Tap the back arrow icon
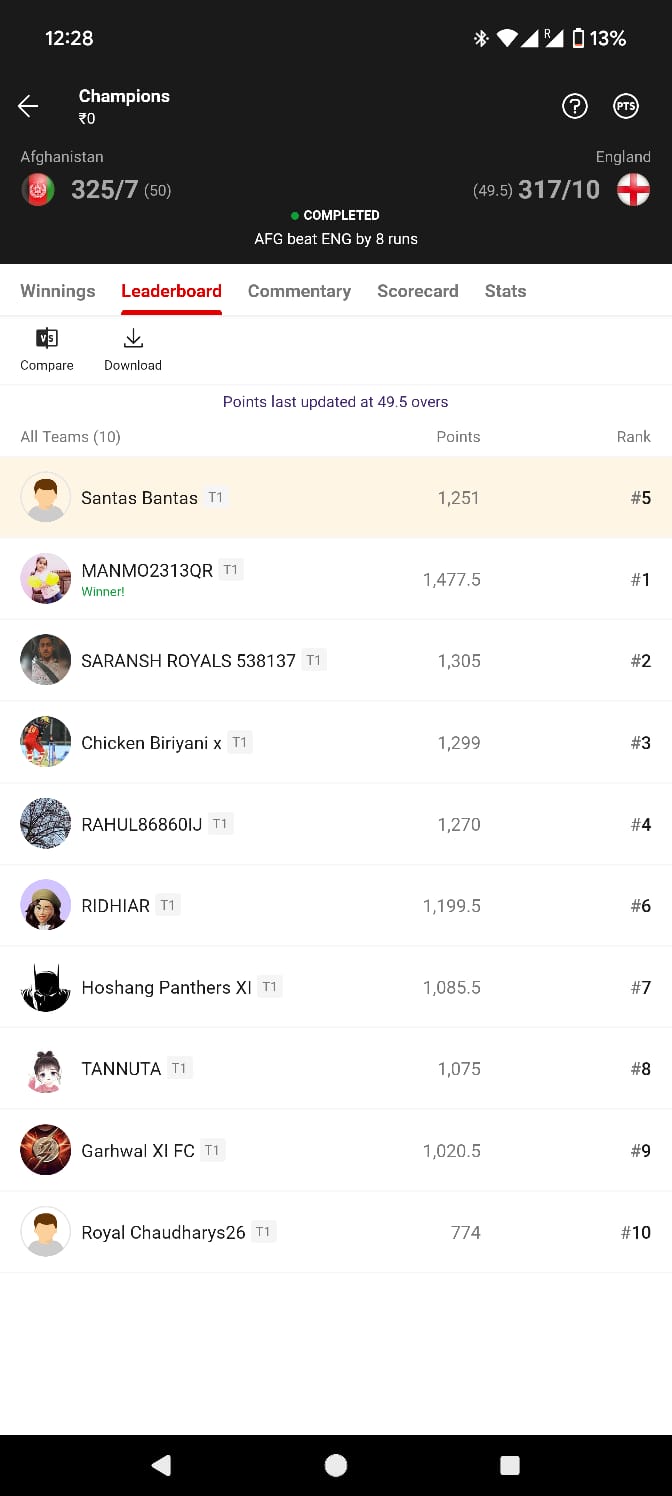The height and width of the screenshot is (1496, 672). coord(28,106)
